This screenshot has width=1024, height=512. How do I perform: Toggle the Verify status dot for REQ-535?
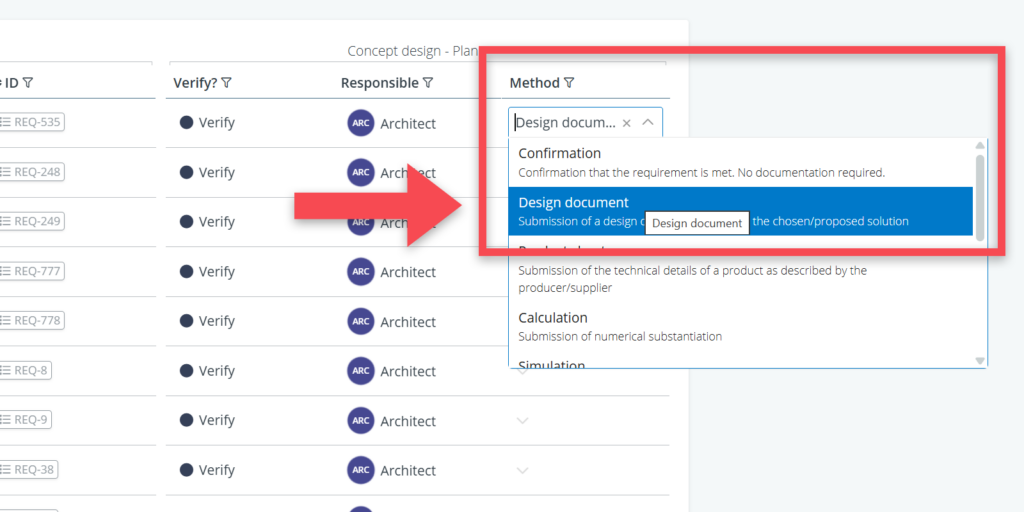186,123
